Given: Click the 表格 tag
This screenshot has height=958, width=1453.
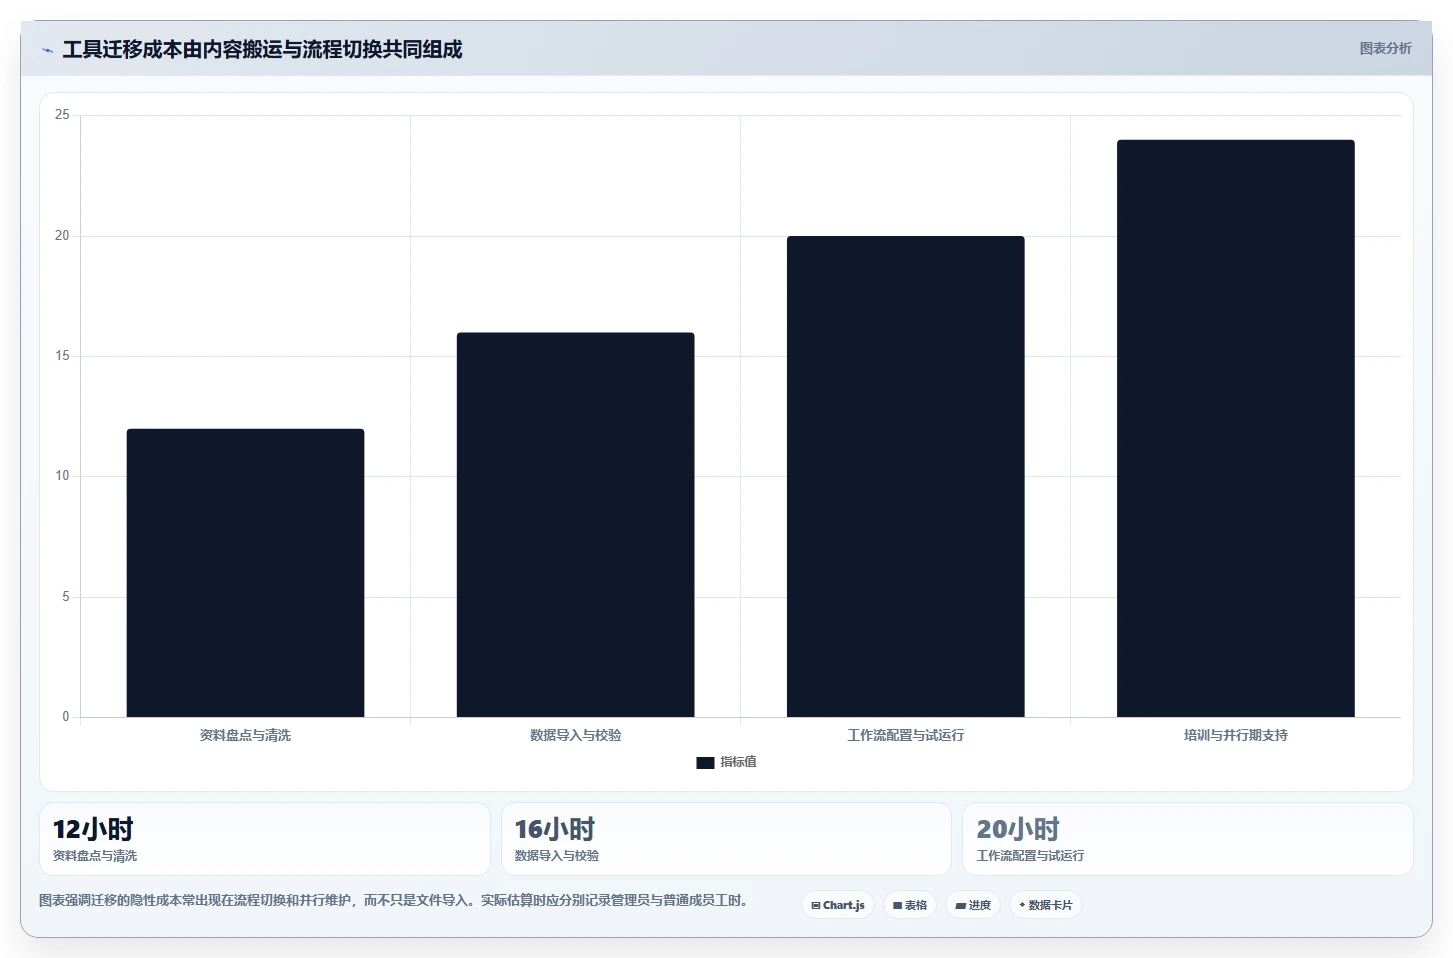Looking at the screenshot, I should coord(910,905).
